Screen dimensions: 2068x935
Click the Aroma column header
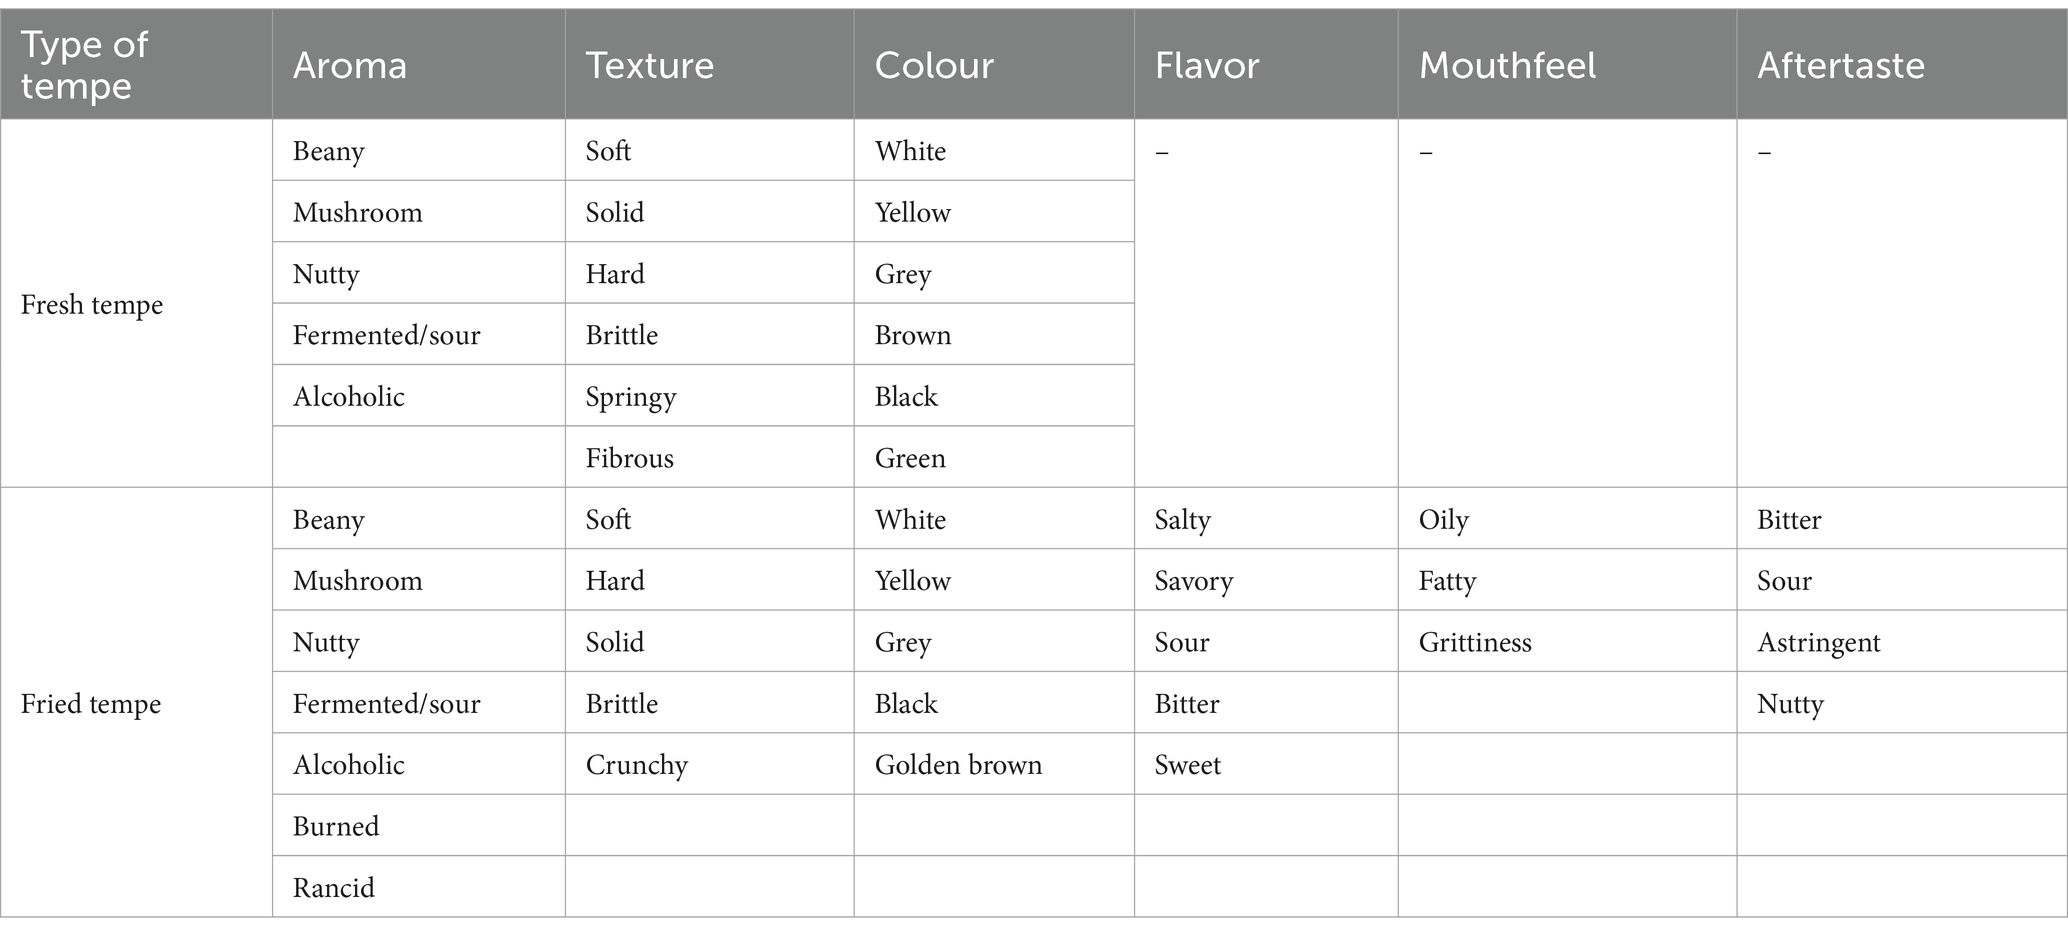point(418,65)
